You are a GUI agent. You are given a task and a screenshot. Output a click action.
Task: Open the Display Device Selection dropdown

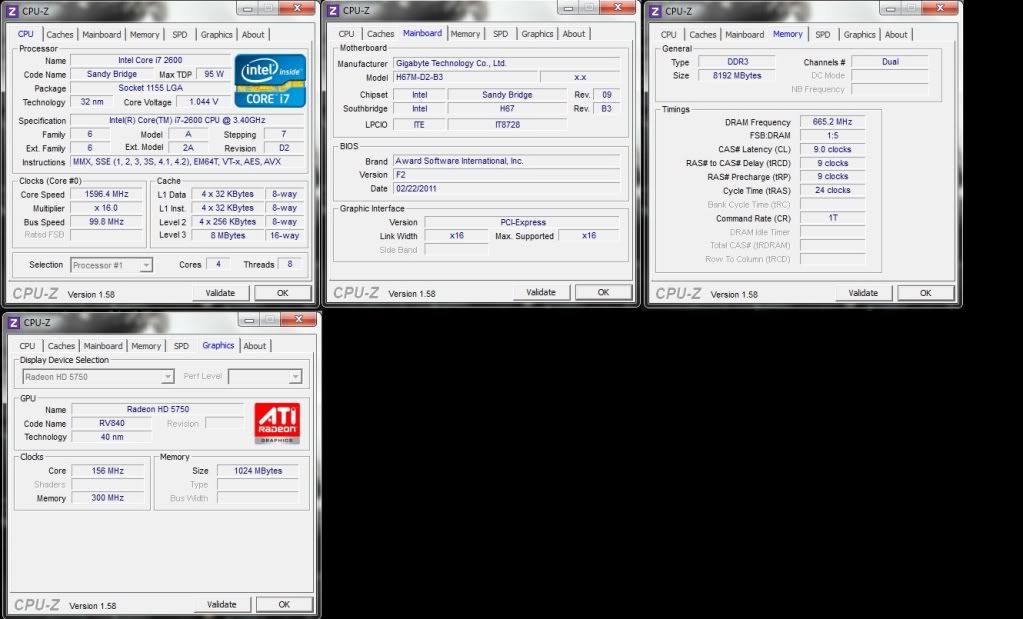(x=99, y=377)
